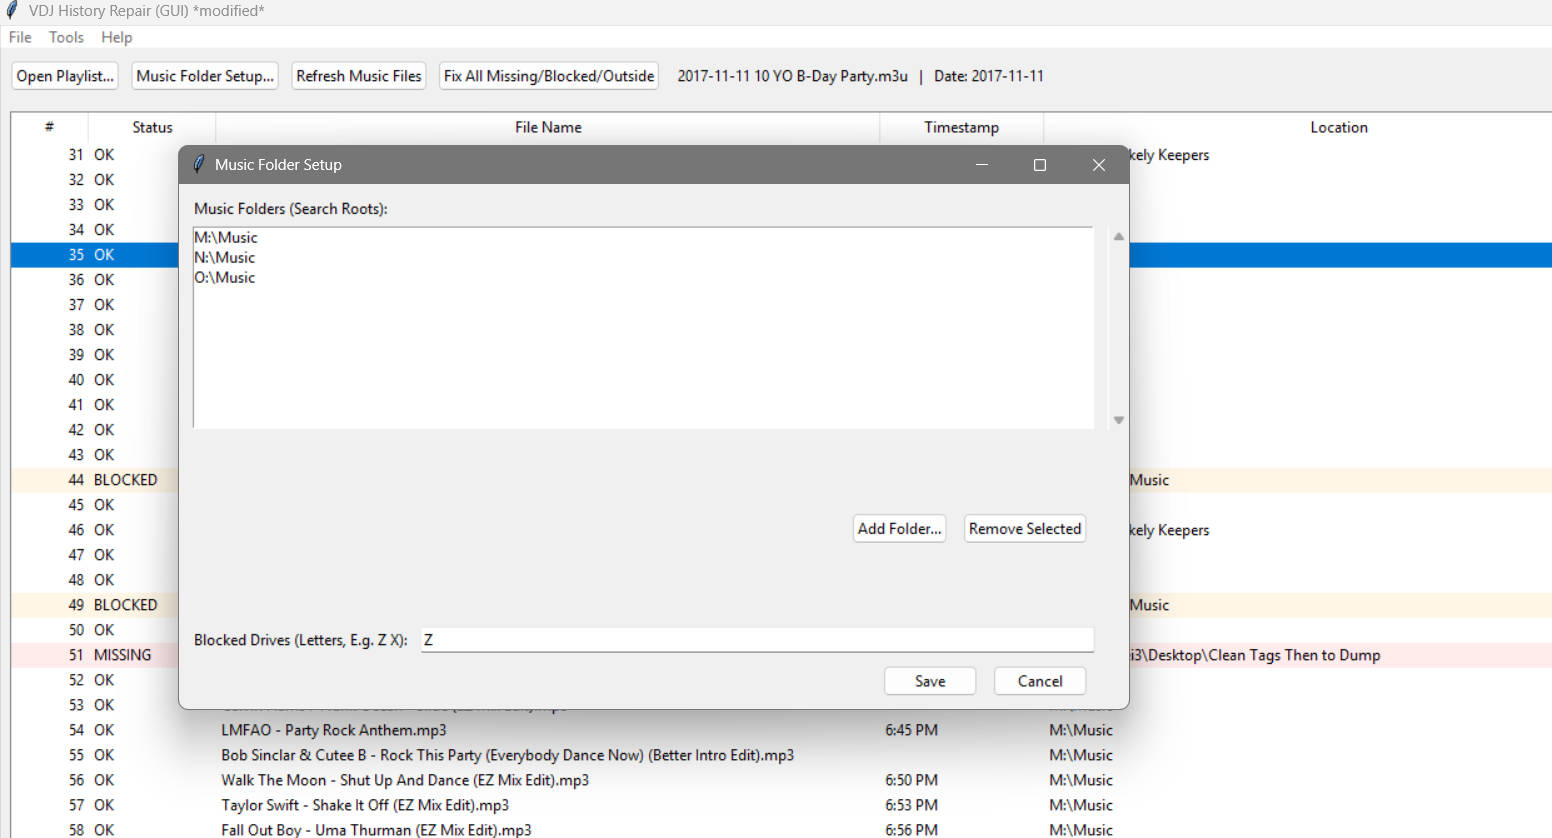Open the File menu
The height and width of the screenshot is (838, 1552).
[x=20, y=37]
